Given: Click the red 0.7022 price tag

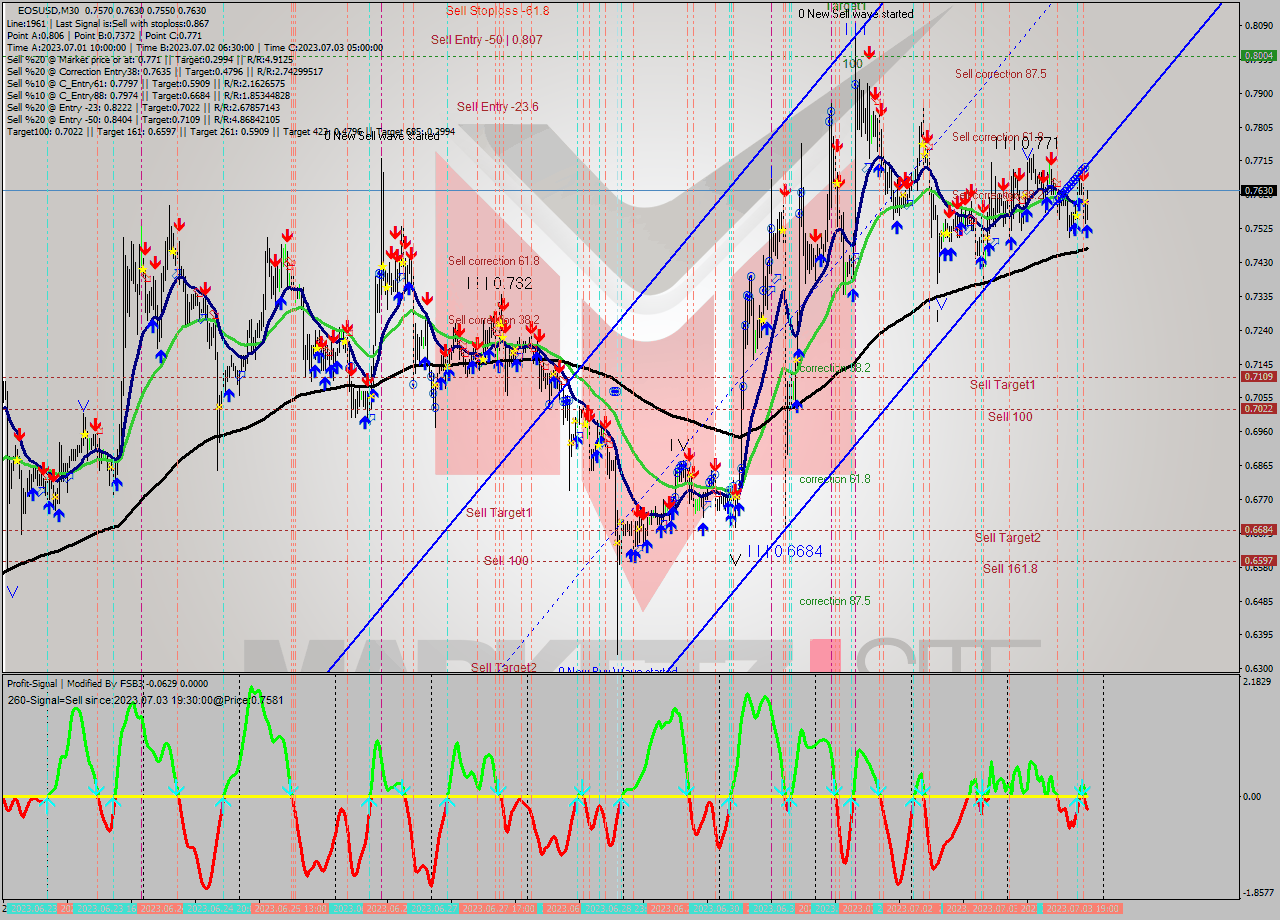Looking at the screenshot, I should (1257, 408).
